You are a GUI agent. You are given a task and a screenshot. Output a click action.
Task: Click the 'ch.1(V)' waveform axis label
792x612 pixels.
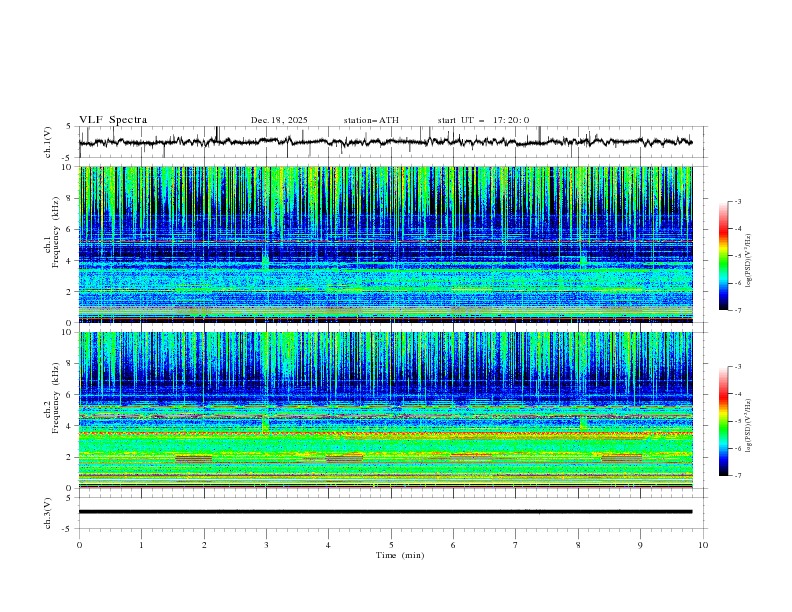coord(48,142)
